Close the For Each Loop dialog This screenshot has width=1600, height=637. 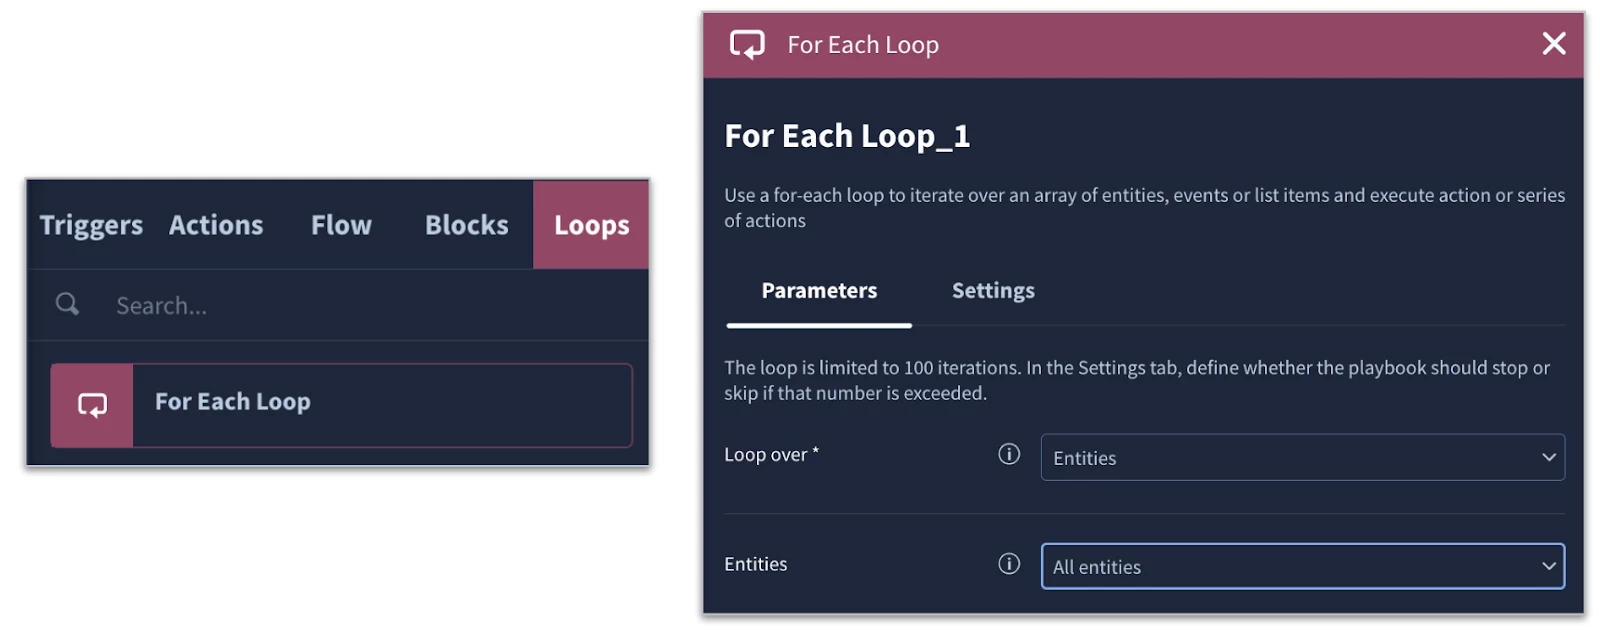point(1553,44)
